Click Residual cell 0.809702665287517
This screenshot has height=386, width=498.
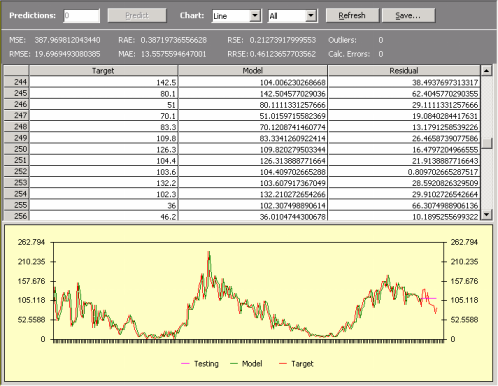[x=404, y=172]
